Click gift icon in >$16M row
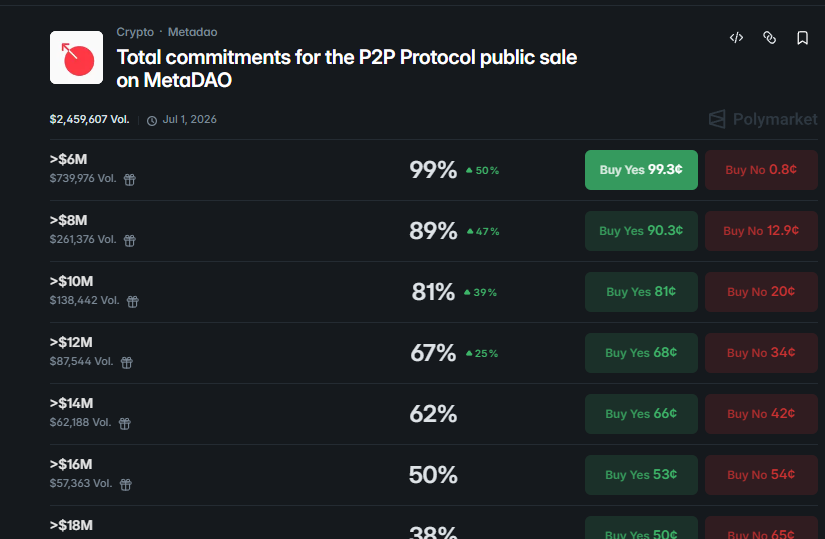Screen dimensions: 825x539 point(126,484)
